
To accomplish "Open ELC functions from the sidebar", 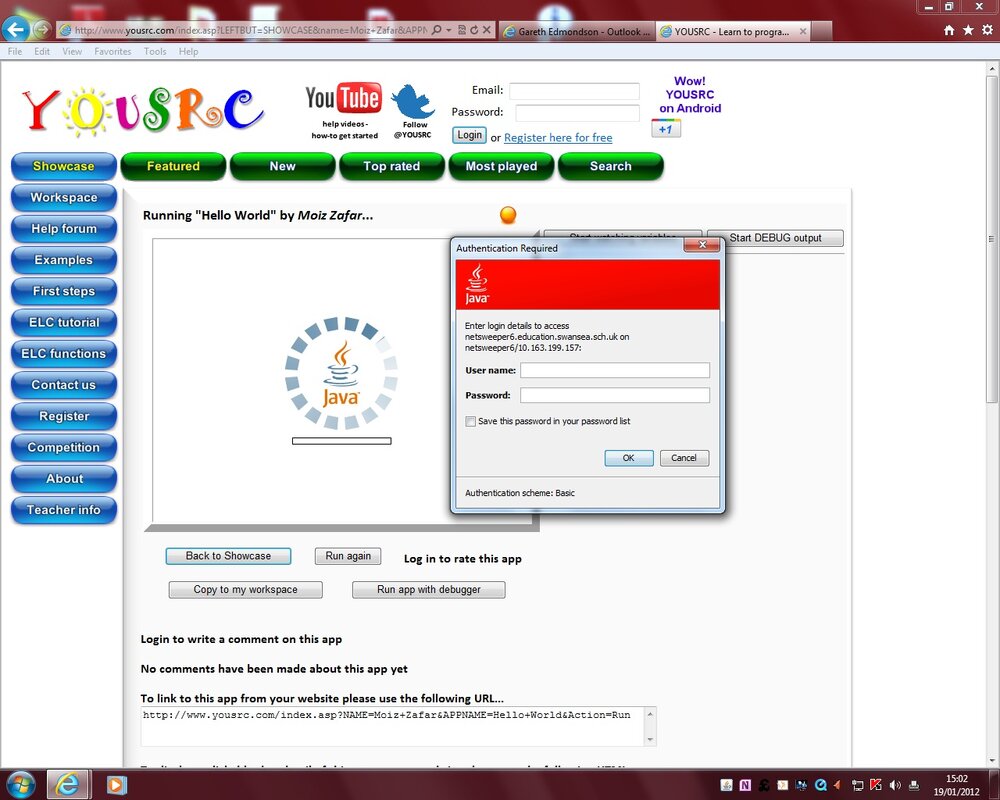I will click(64, 353).
